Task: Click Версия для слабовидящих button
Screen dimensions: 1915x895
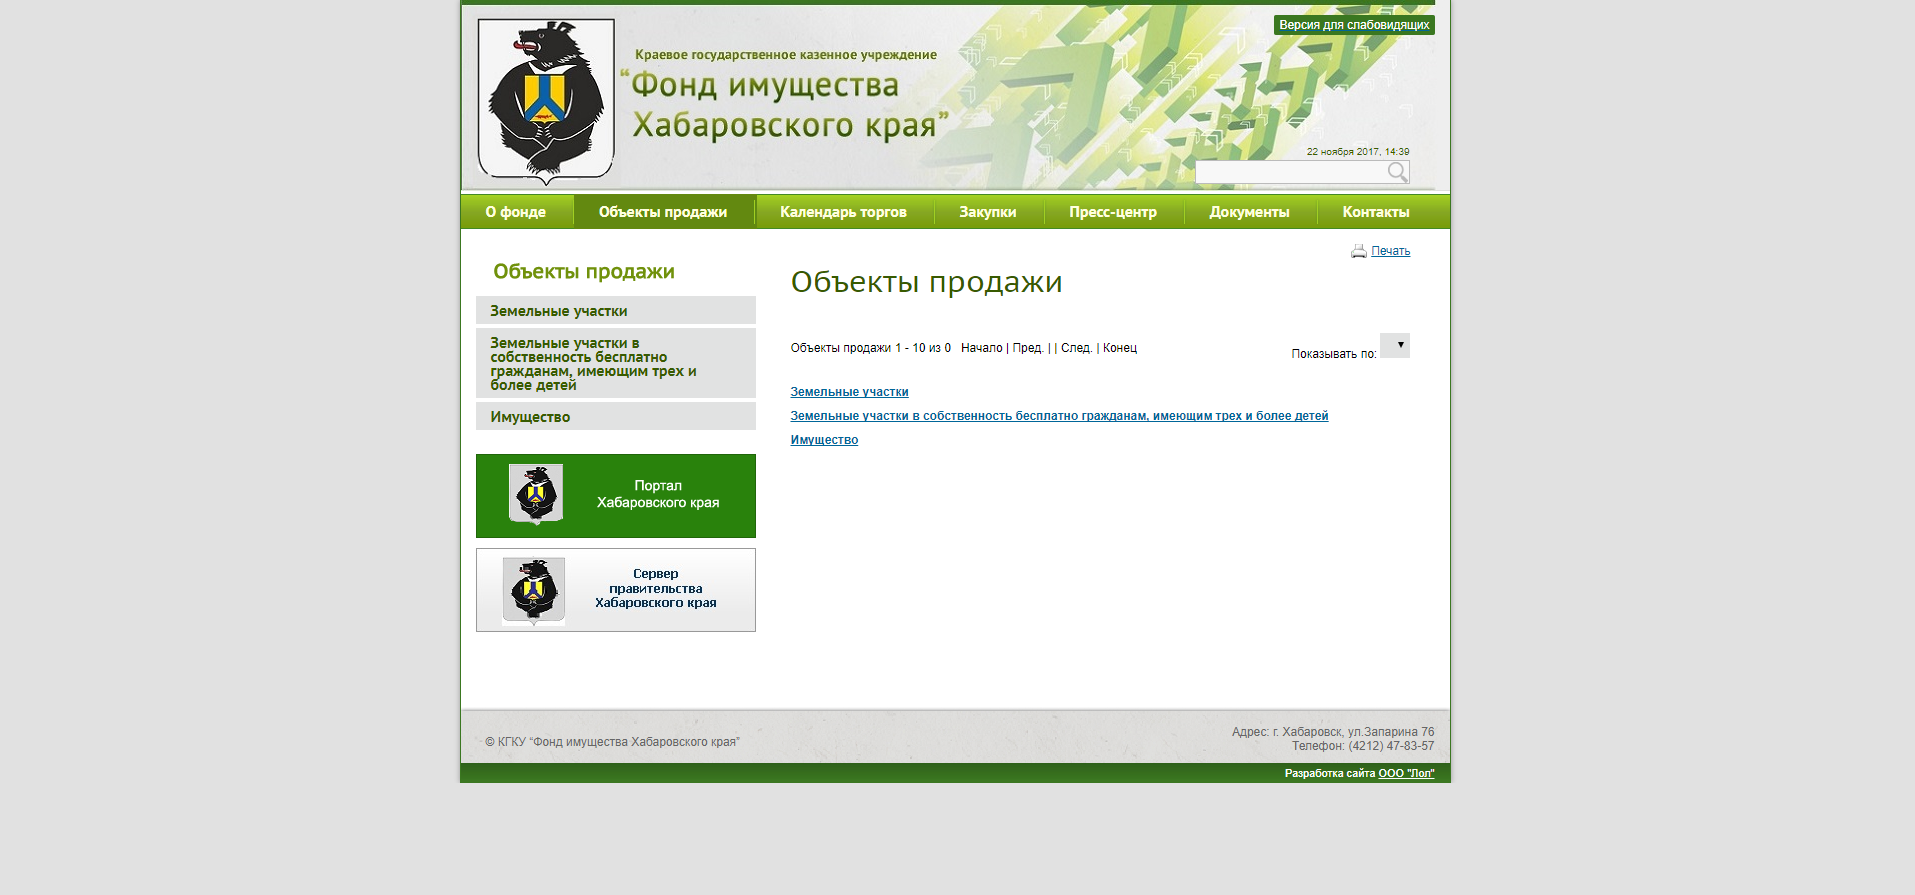Action: point(1353,25)
